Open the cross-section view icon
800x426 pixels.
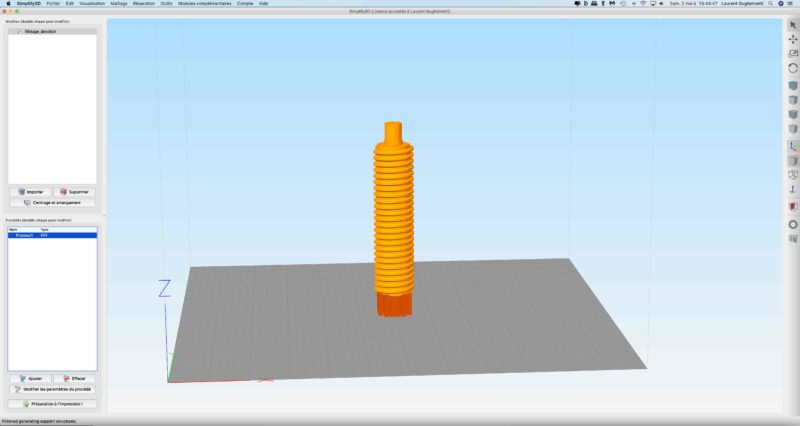tap(793, 207)
